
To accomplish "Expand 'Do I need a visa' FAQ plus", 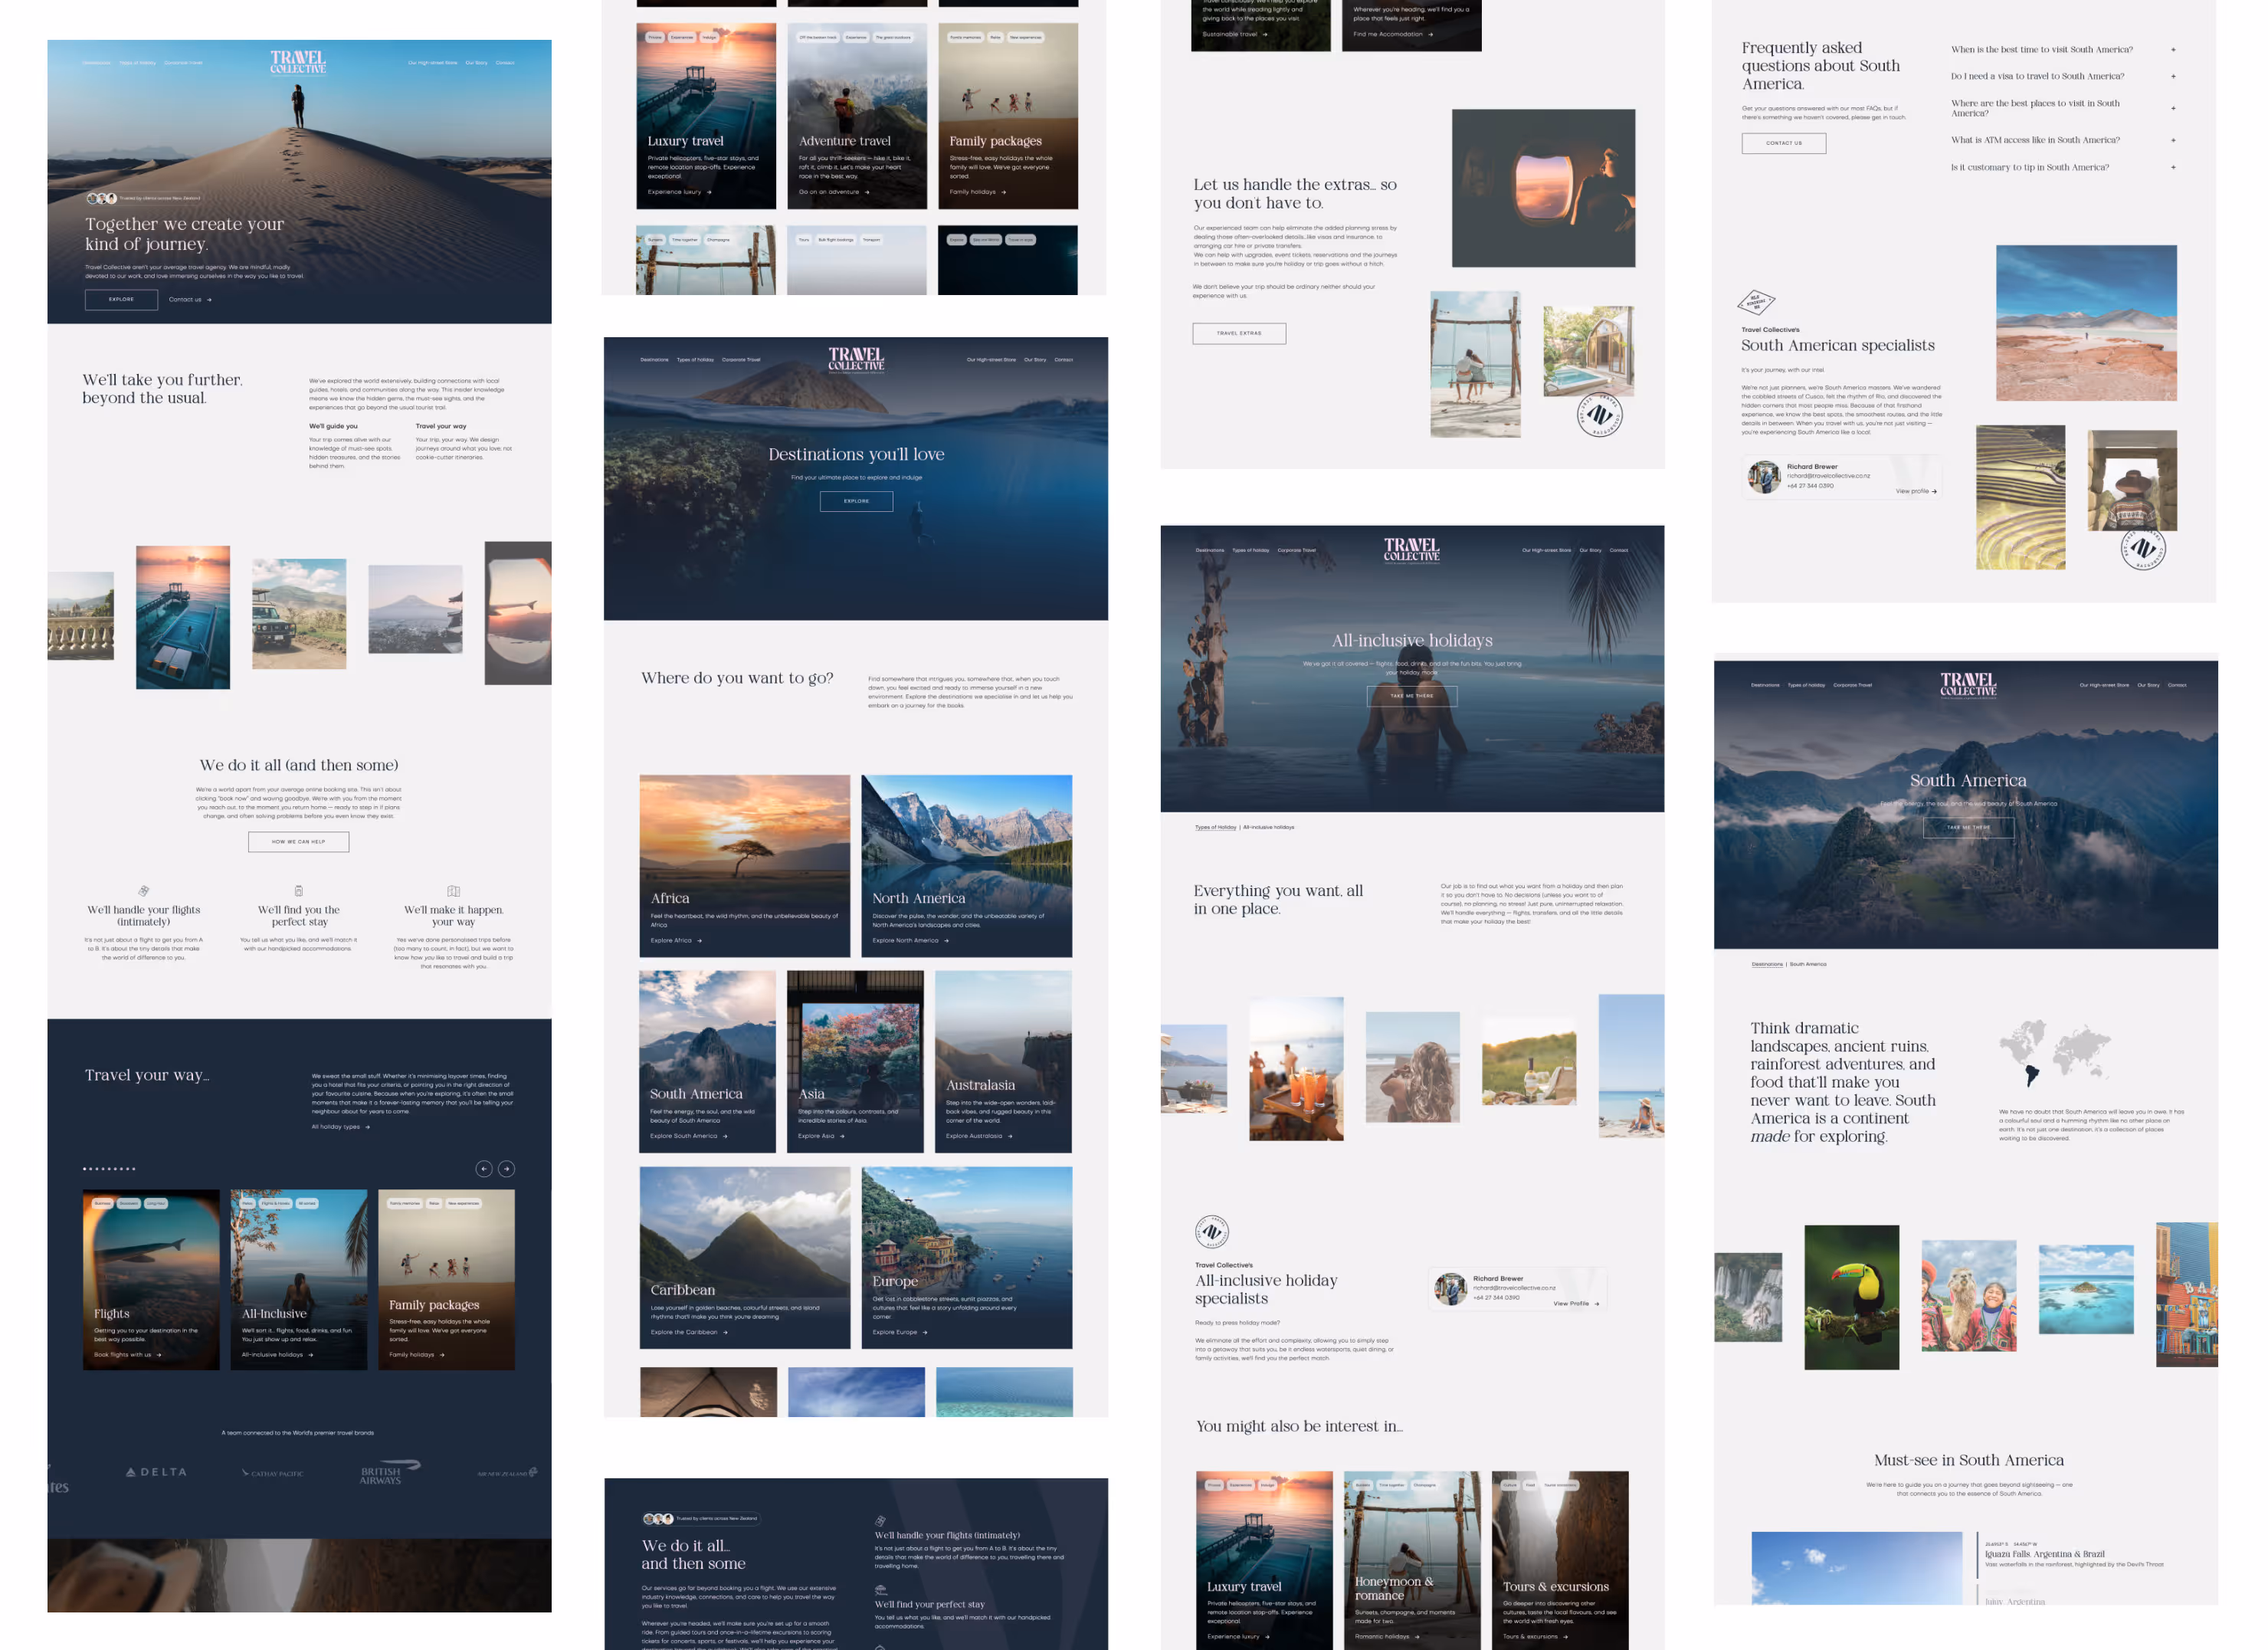I will pyautogui.click(x=2173, y=76).
